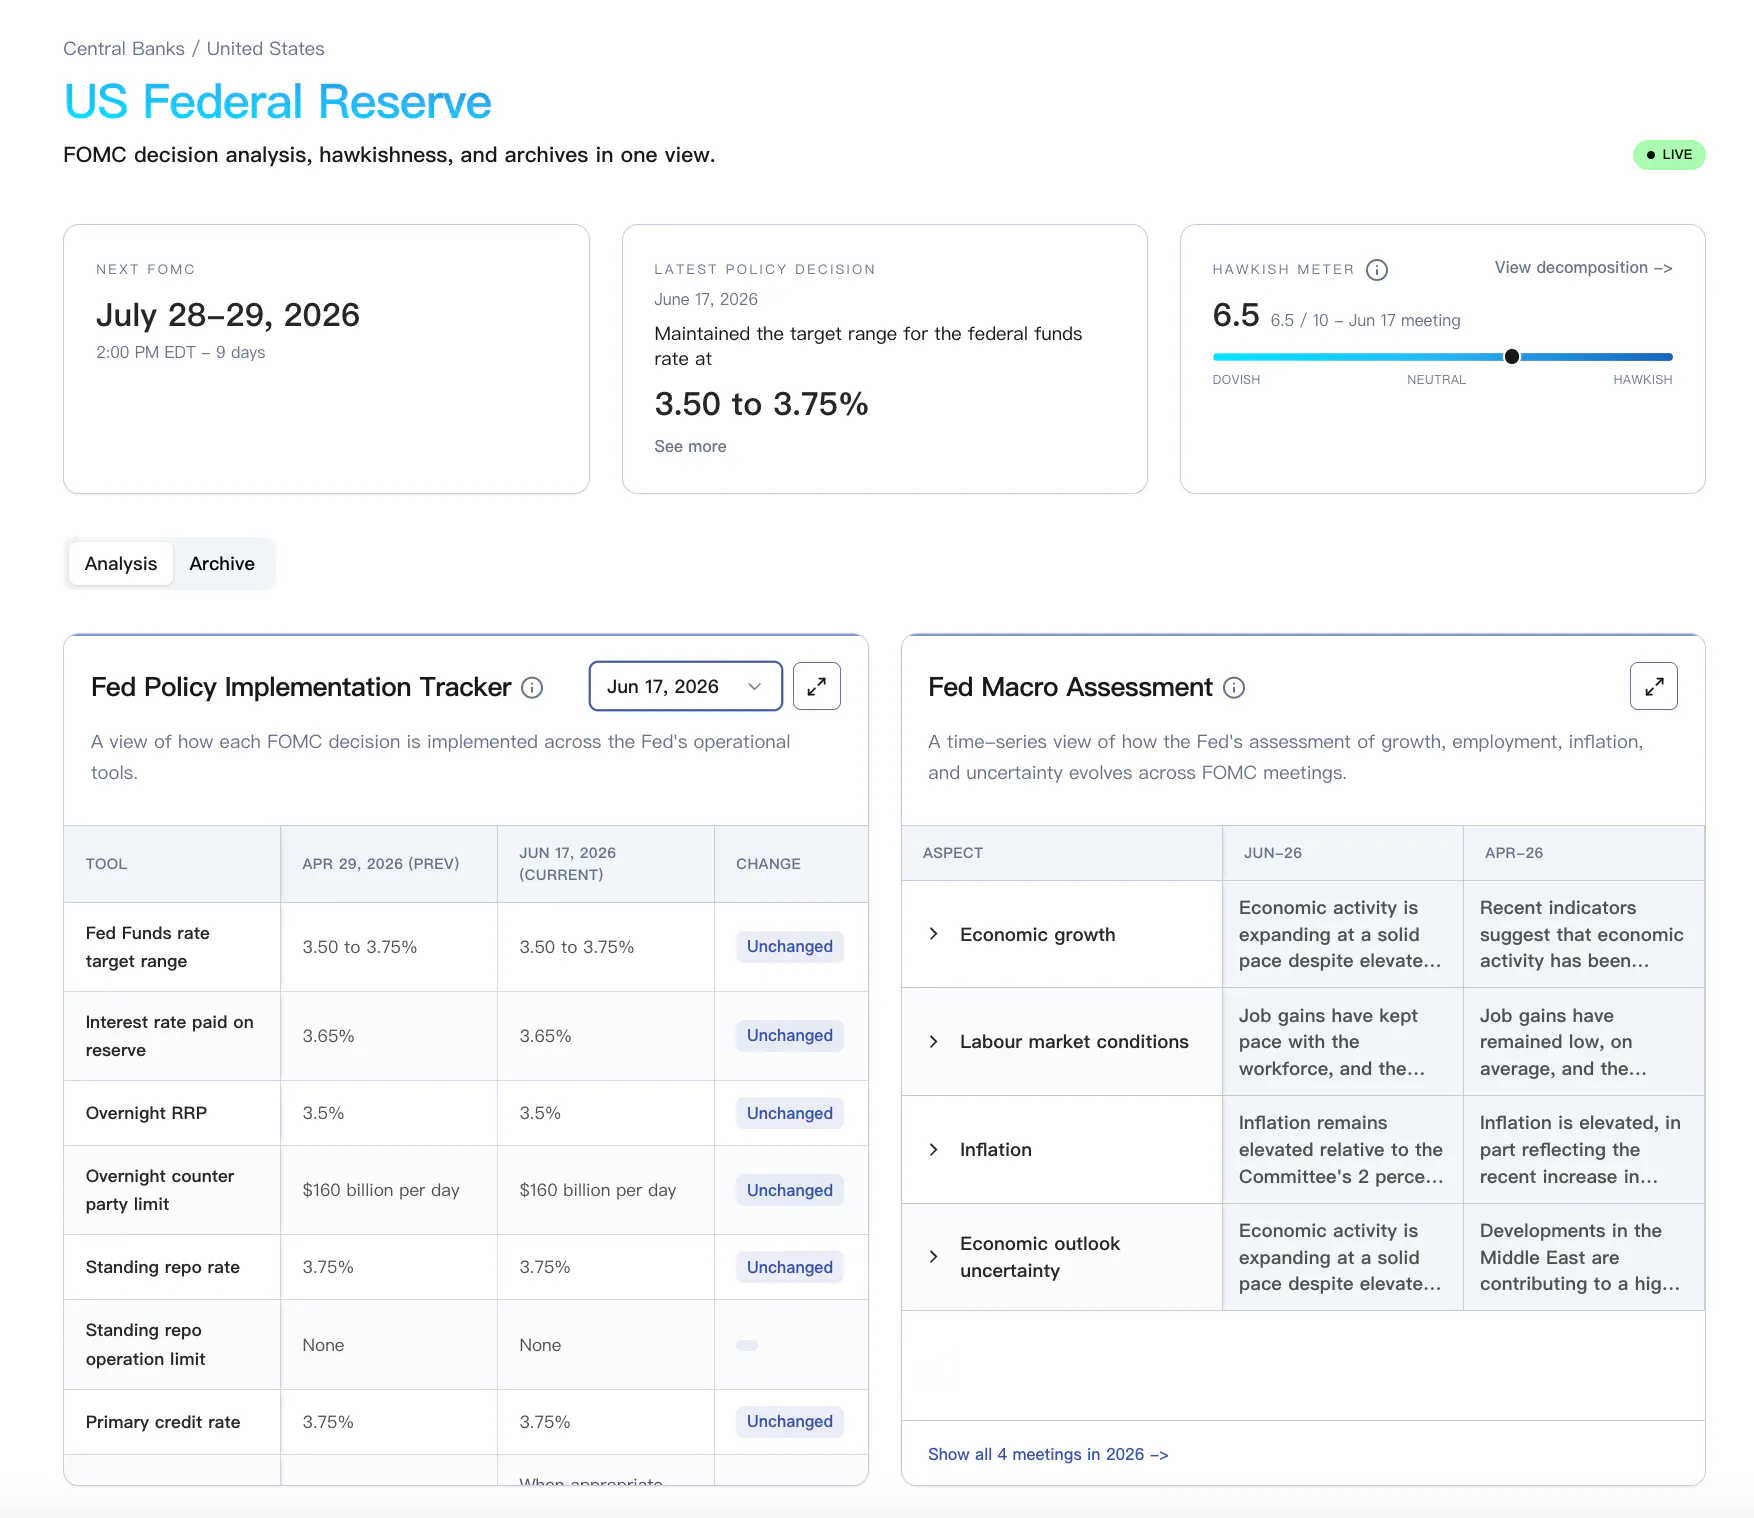Click the ASPECT column header
The height and width of the screenshot is (1518, 1754).
[1062, 853]
